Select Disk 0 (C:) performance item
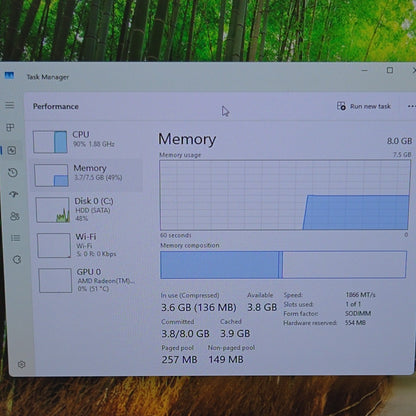The image size is (416, 416). pyautogui.click(x=88, y=210)
